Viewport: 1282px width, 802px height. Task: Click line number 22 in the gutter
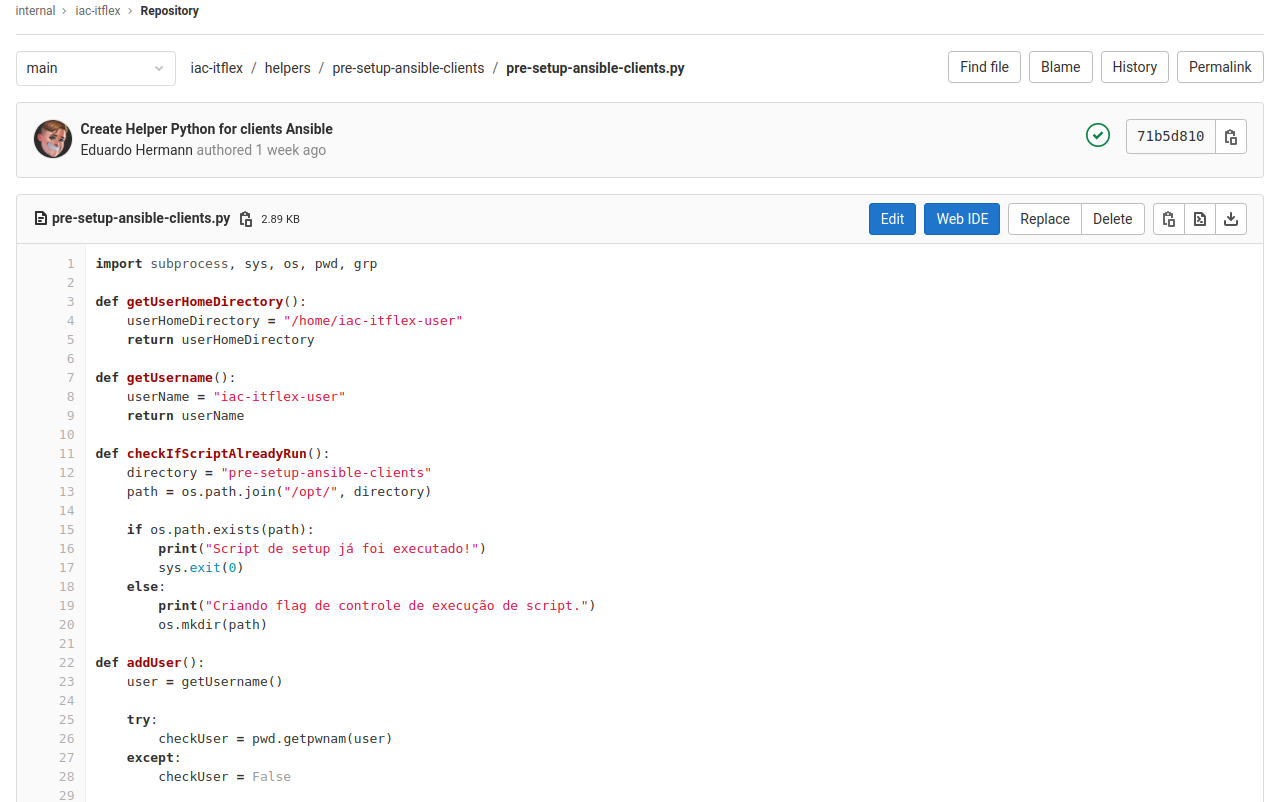67,663
